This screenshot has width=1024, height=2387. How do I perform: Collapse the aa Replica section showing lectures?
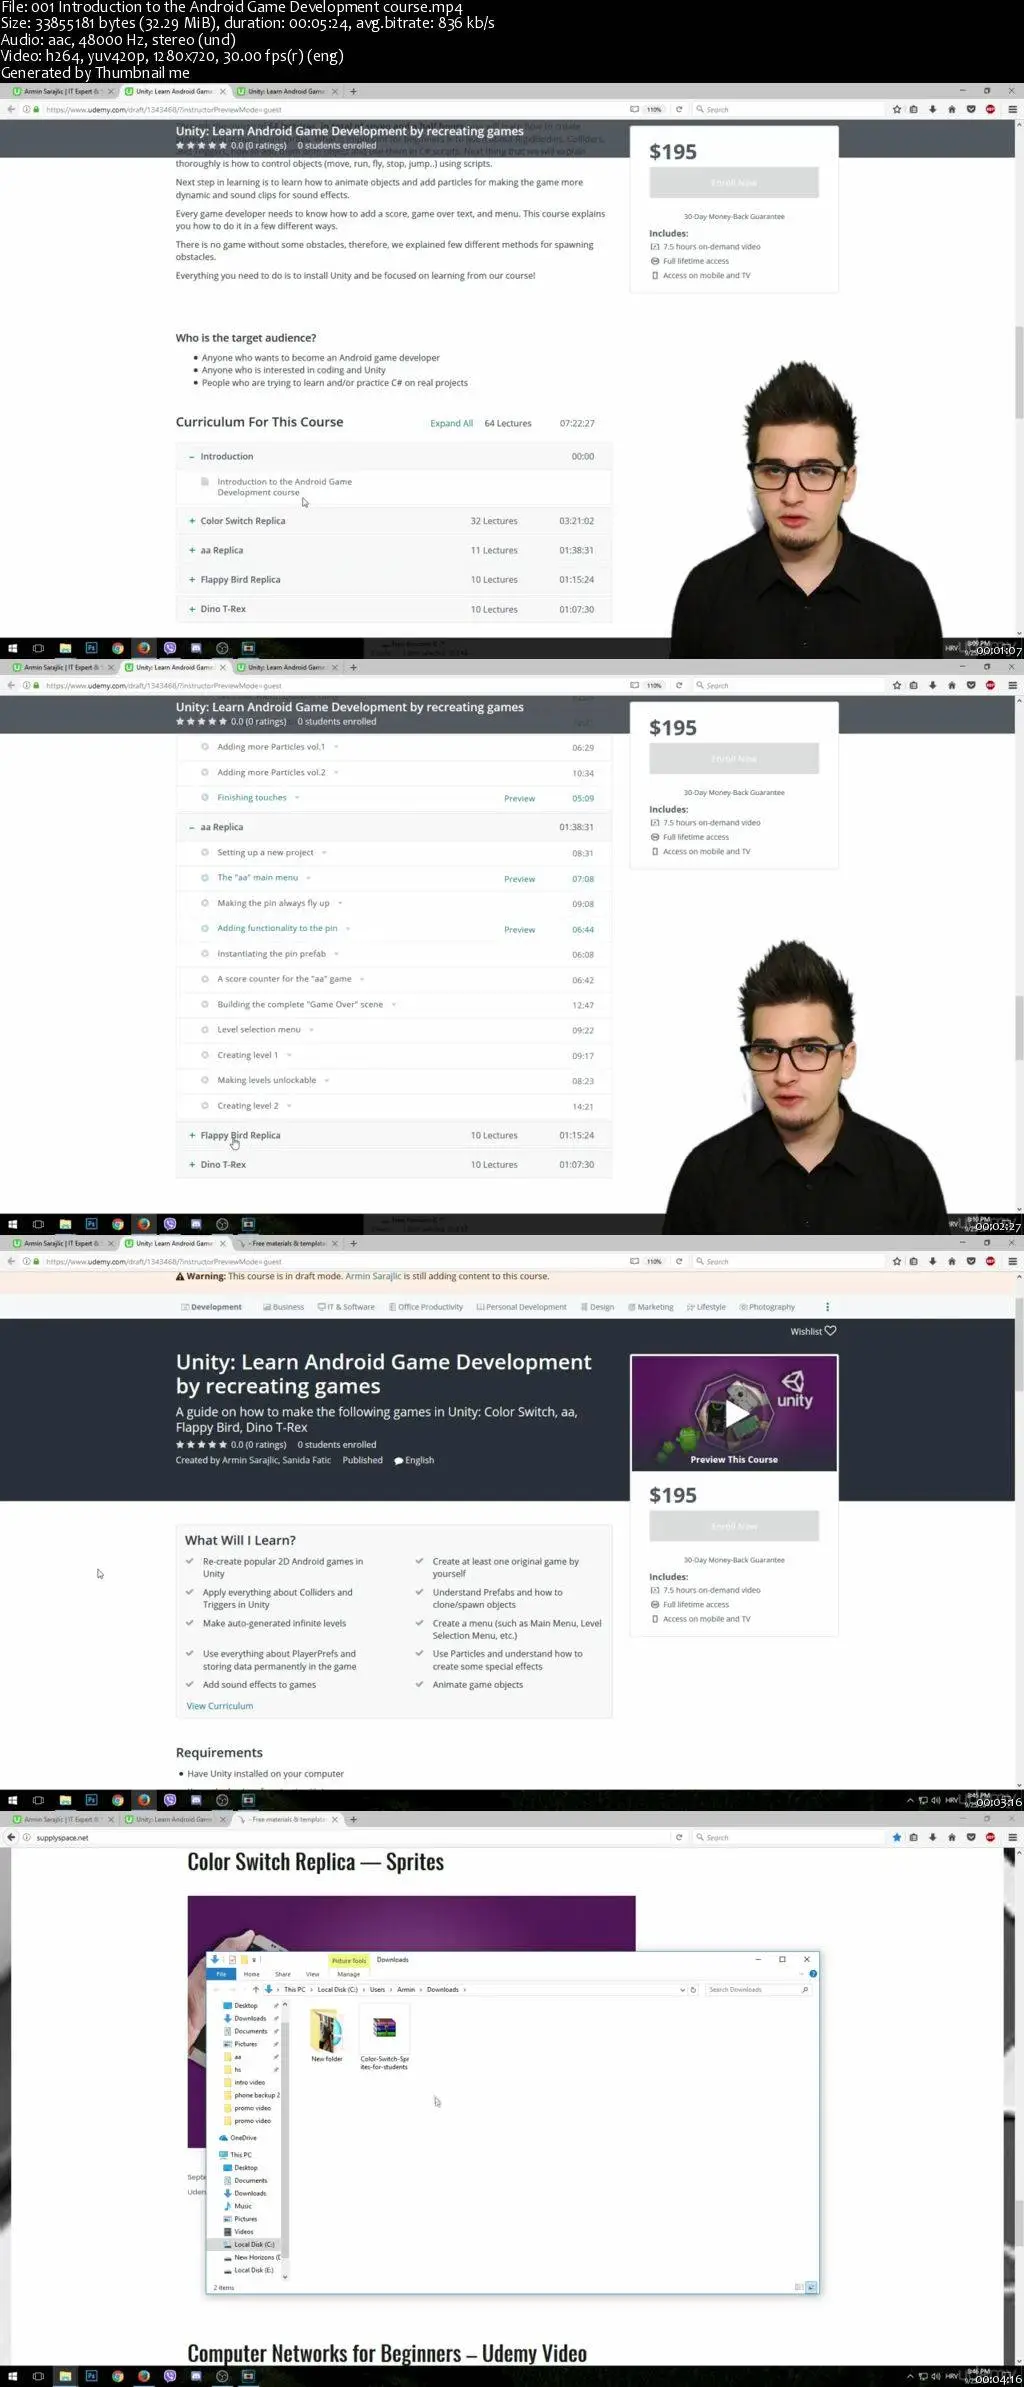192,828
